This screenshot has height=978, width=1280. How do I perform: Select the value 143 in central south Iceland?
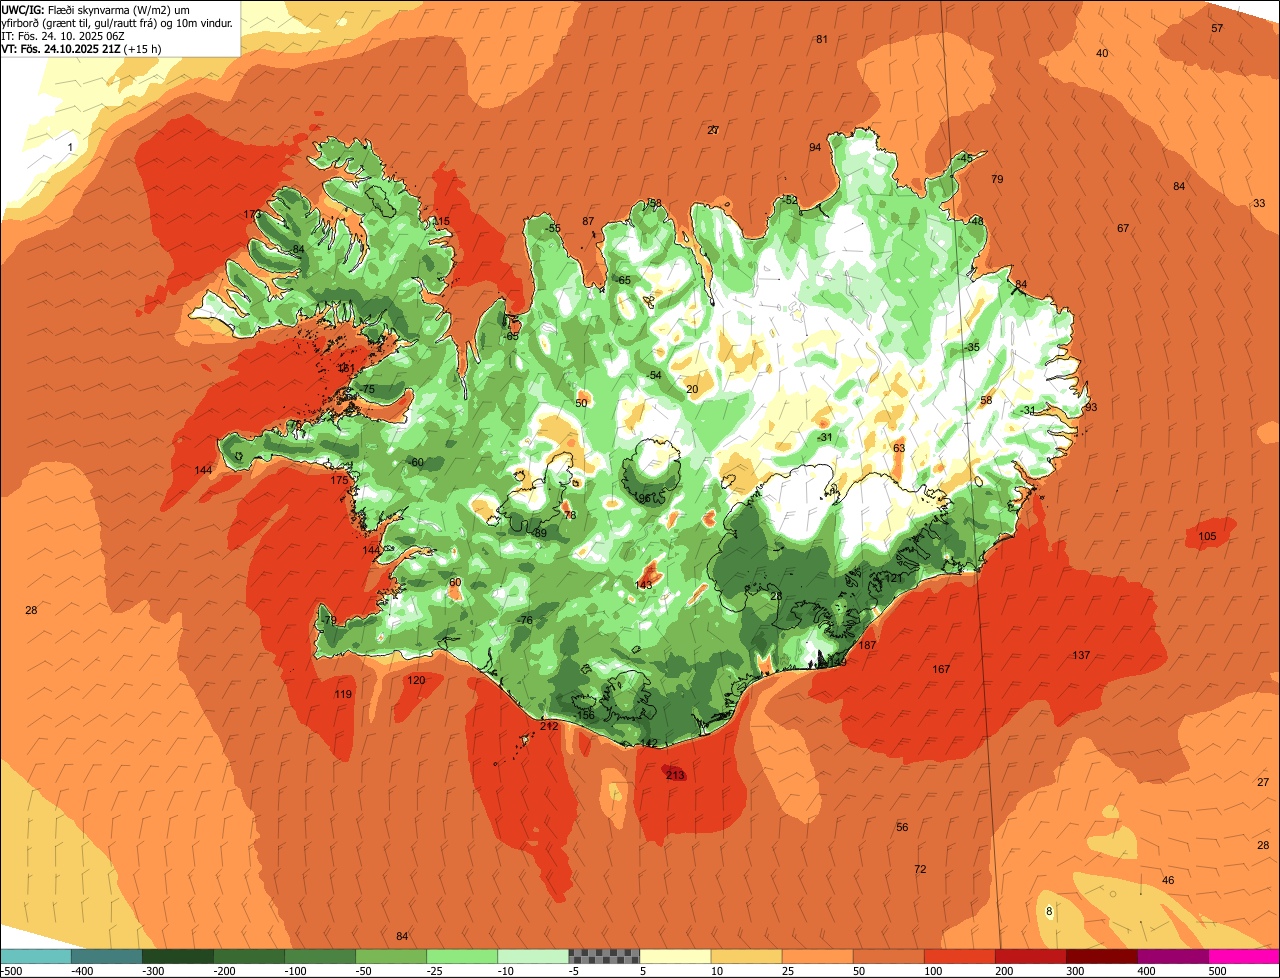[x=644, y=585]
